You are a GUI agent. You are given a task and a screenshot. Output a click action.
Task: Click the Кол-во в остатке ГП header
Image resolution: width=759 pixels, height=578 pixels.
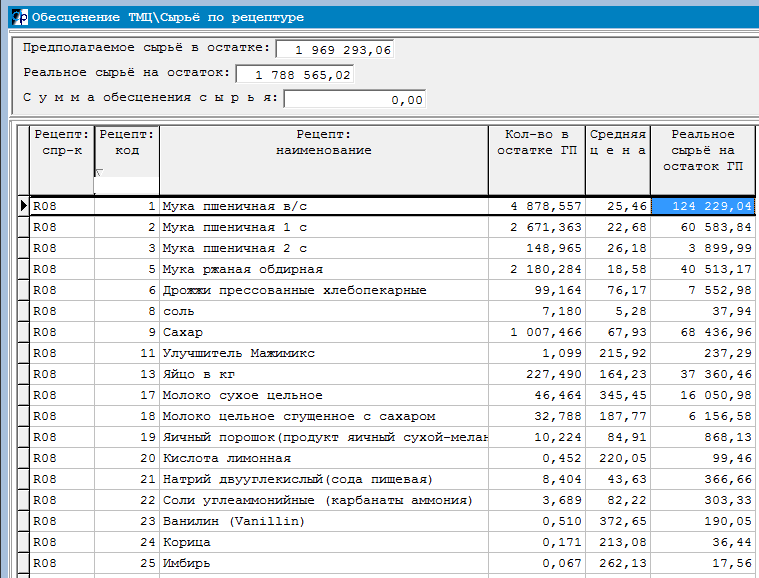(536, 142)
